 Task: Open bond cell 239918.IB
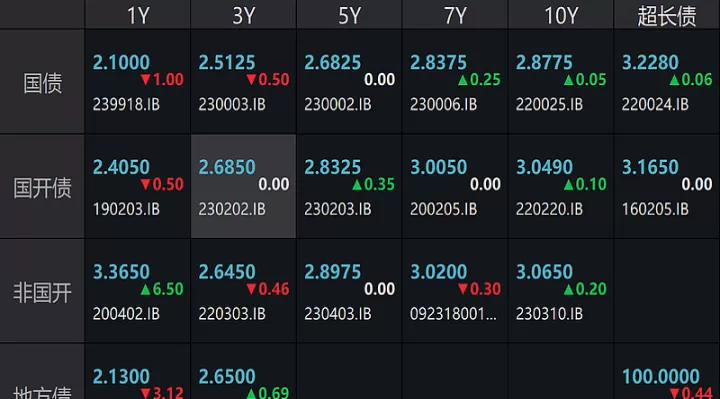click(138, 82)
